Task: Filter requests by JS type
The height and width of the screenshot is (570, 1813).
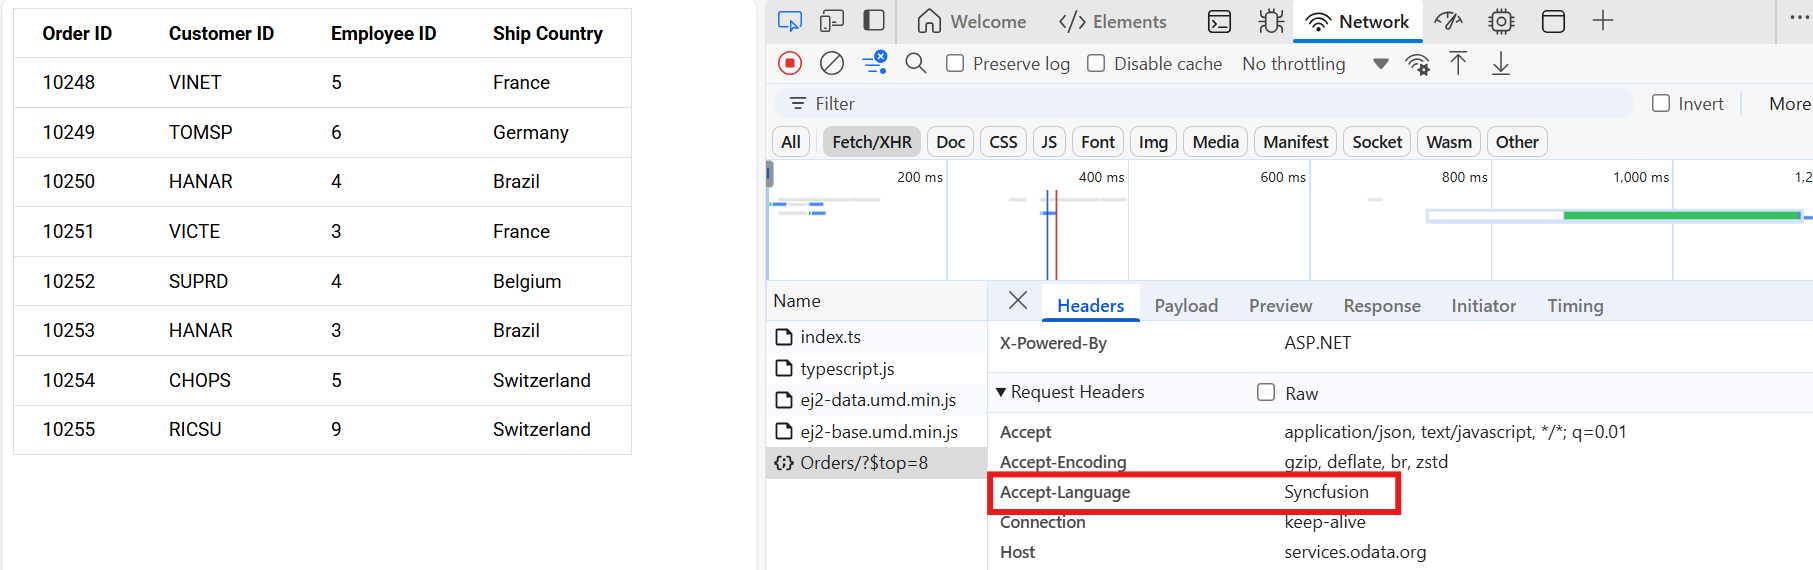Action: coord(1048,142)
